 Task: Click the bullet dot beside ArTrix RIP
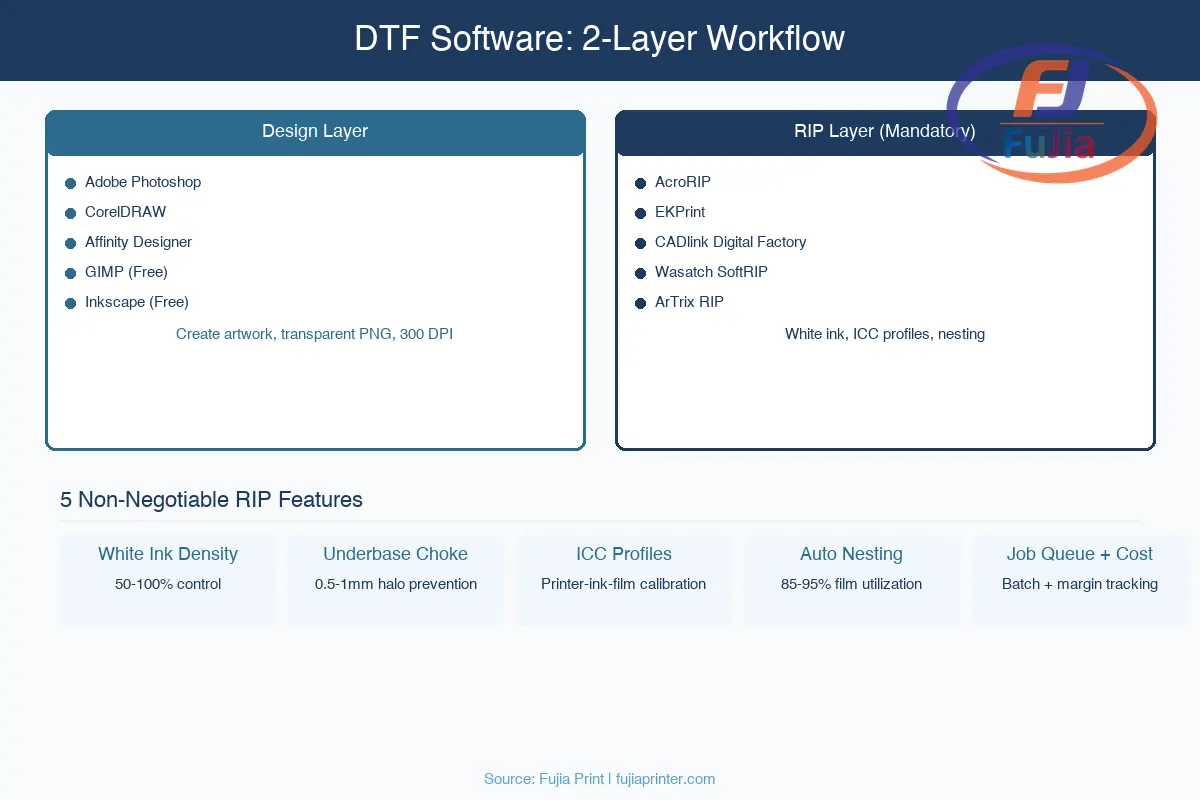[640, 303]
